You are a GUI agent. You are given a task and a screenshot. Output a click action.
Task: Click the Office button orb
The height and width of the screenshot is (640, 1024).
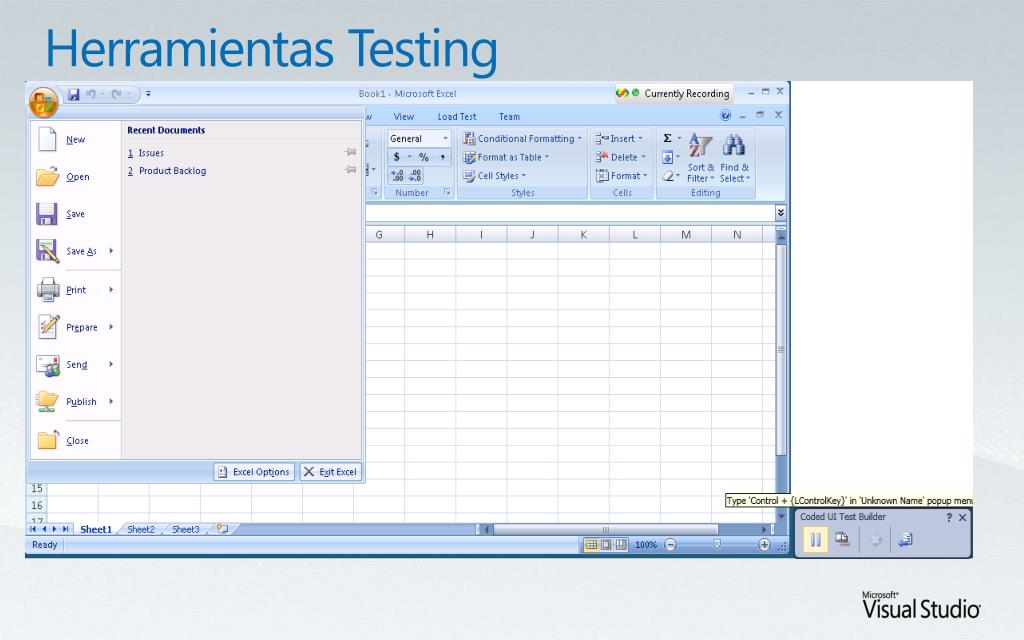click(44, 102)
